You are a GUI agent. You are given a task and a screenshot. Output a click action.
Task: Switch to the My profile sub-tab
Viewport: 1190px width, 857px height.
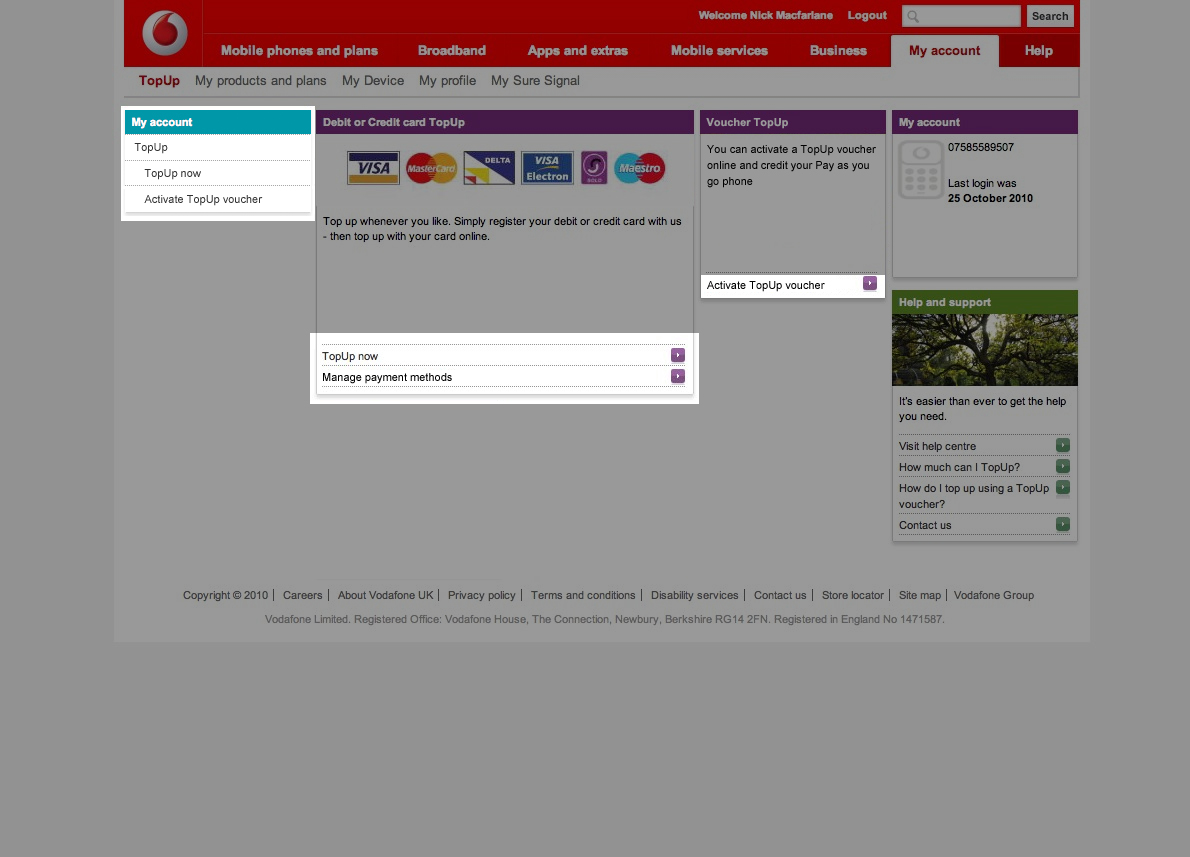tap(447, 81)
